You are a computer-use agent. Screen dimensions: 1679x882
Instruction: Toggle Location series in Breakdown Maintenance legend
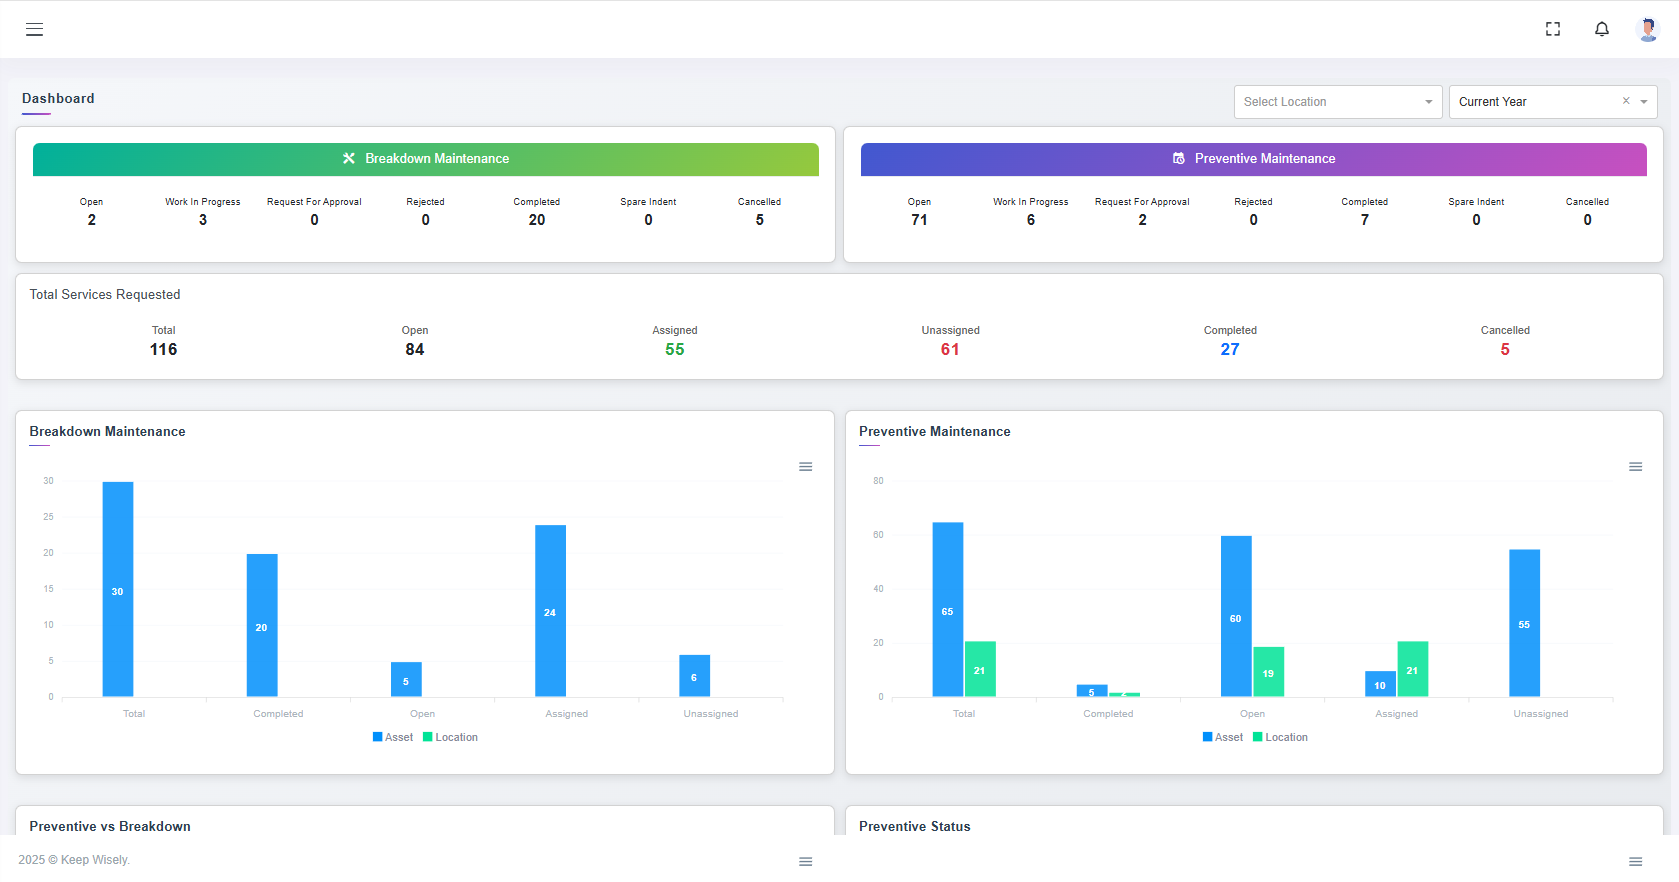coord(450,738)
